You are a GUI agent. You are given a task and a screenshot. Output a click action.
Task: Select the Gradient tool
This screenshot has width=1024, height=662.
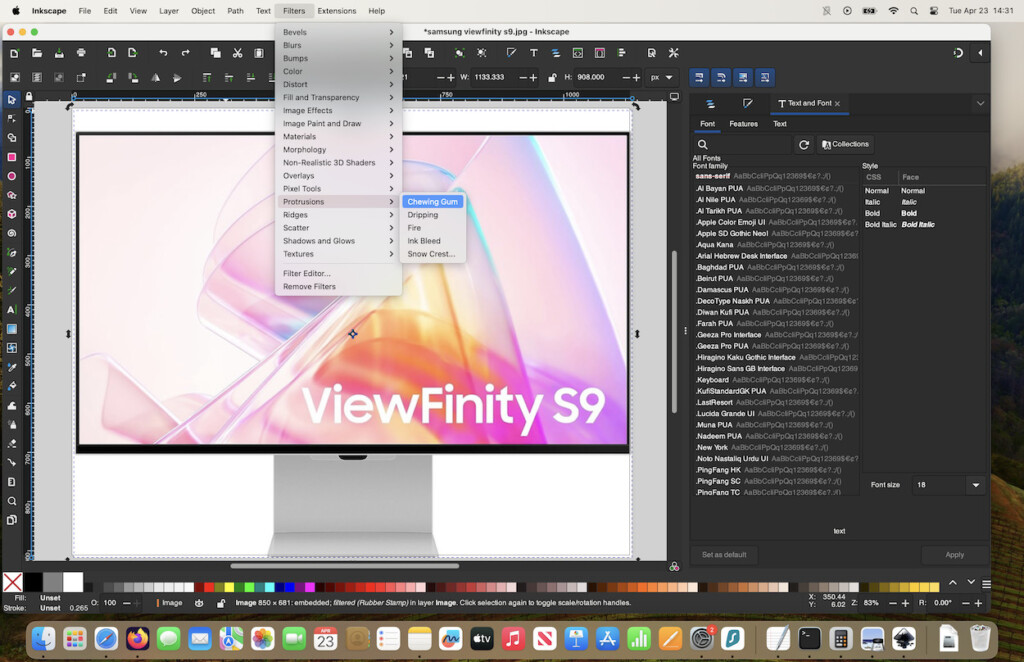pos(12,329)
